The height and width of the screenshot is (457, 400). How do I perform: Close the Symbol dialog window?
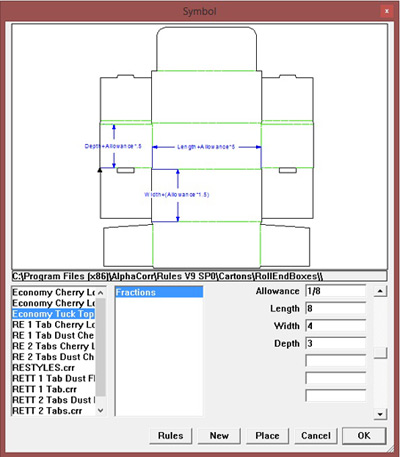tap(387, 11)
